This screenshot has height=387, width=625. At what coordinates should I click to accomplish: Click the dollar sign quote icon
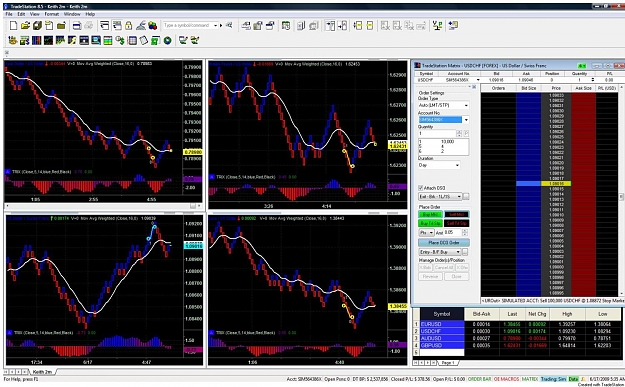tap(120, 40)
